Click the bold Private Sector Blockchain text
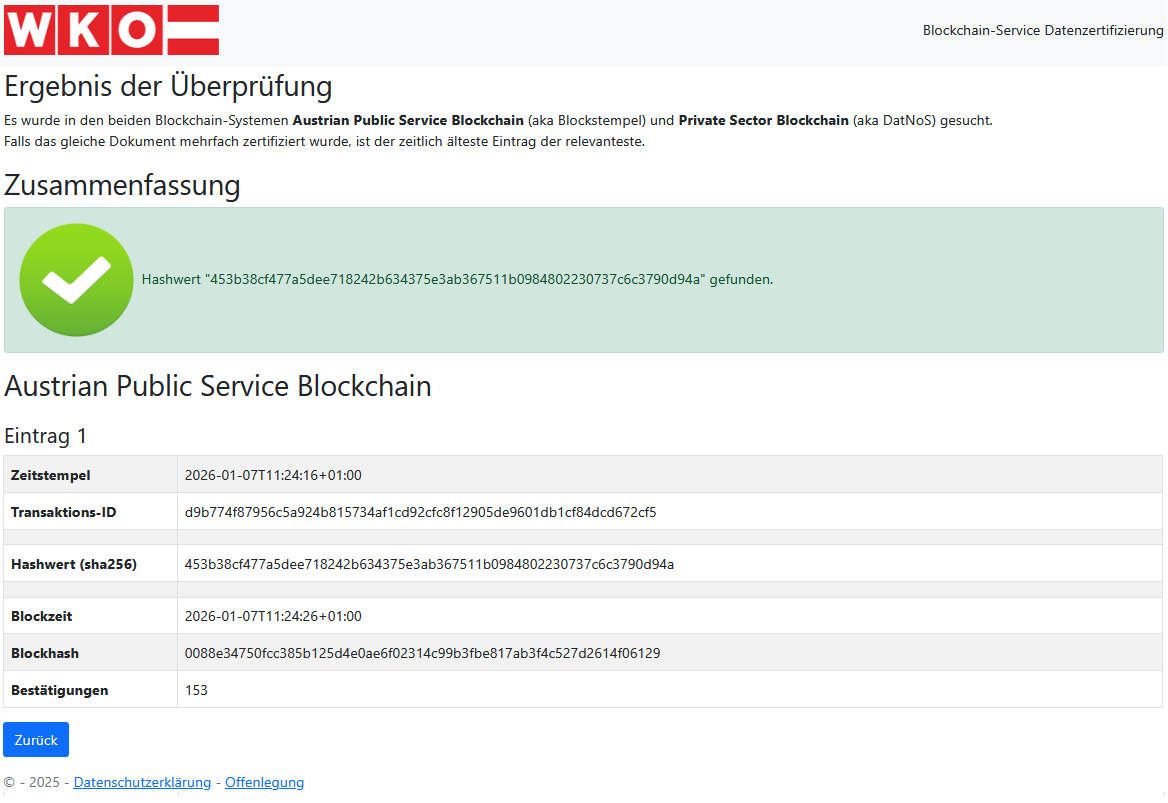The image size is (1168, 803). point(763,121)
